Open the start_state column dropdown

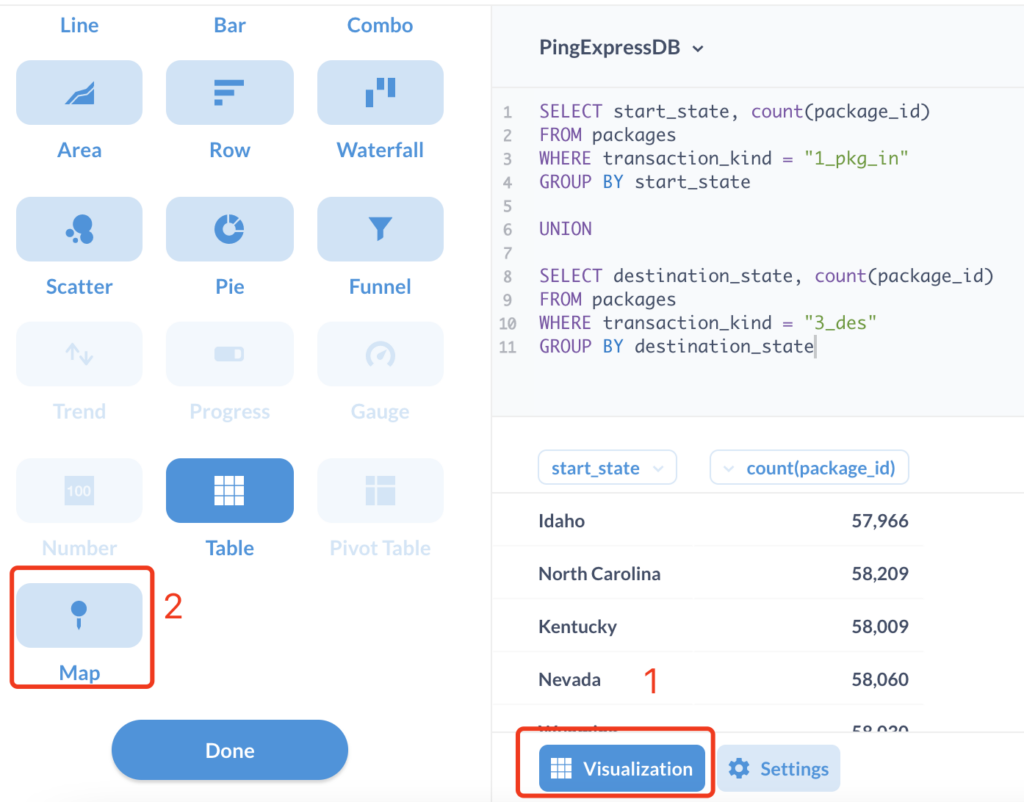[607, 467]
